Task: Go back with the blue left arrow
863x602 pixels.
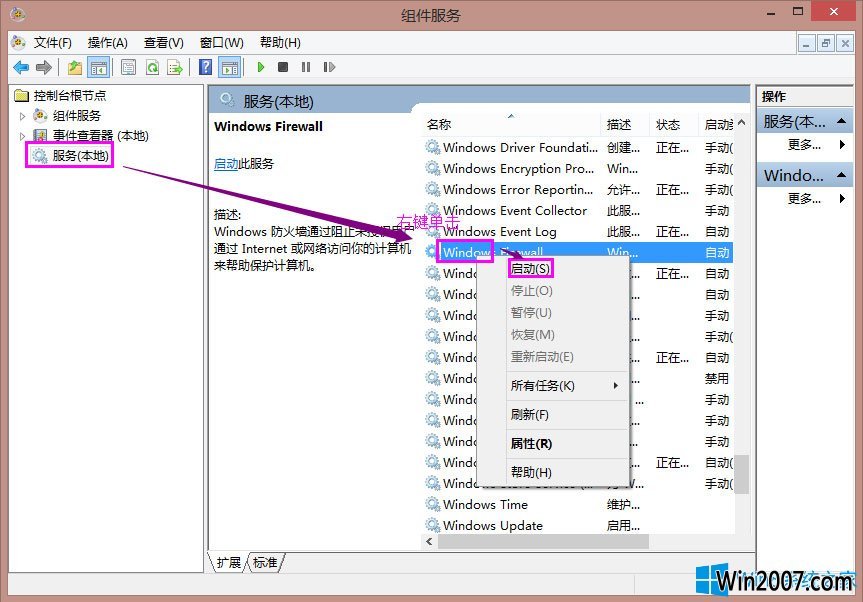Action: (x=21, y=68)
